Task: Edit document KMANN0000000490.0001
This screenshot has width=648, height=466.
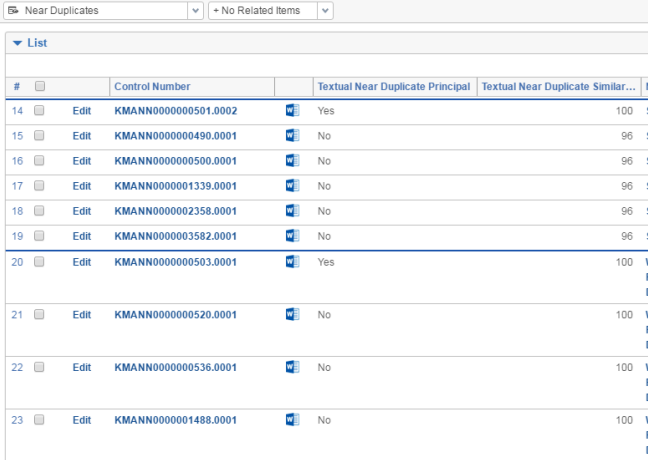Action: click(x=82, y=136)
